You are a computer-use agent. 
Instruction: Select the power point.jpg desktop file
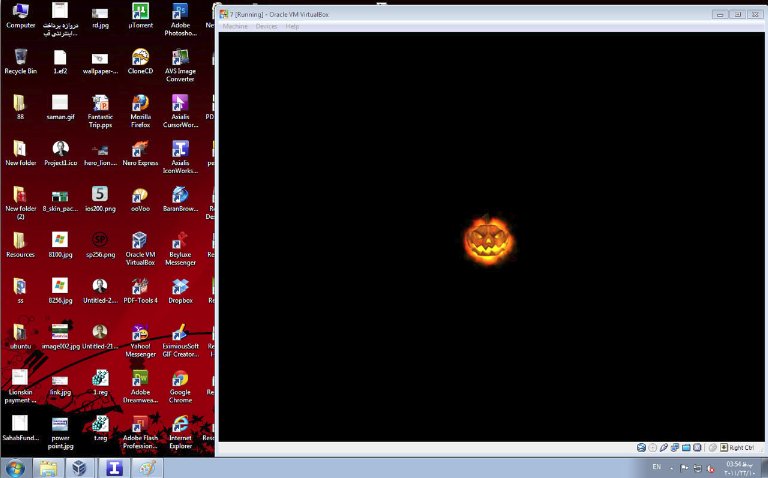pos(60,432)
